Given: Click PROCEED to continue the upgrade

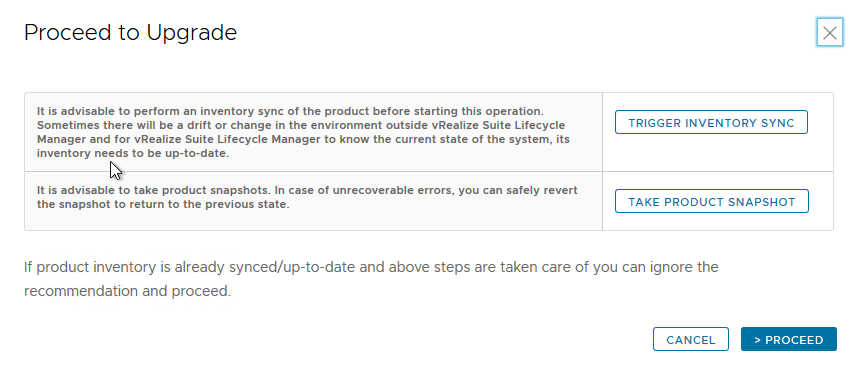Looking at the screenshot, I should 789,339.
